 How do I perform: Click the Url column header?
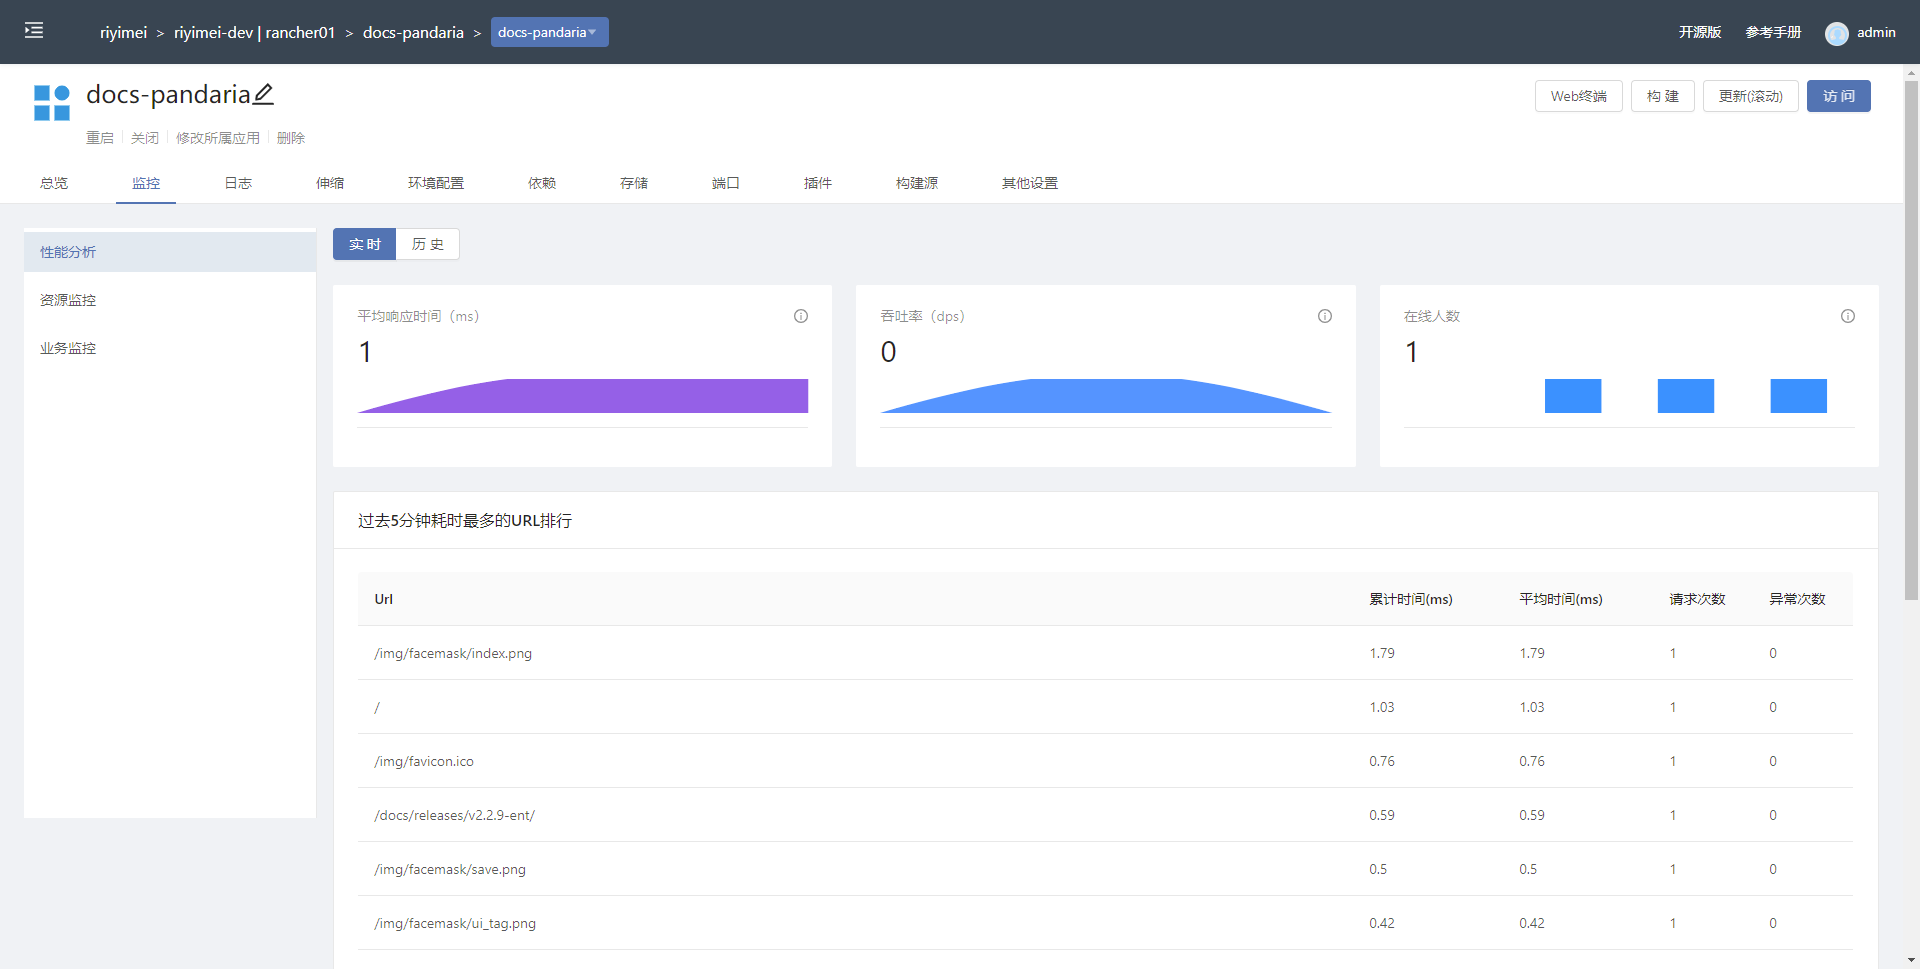pos(384,599)
